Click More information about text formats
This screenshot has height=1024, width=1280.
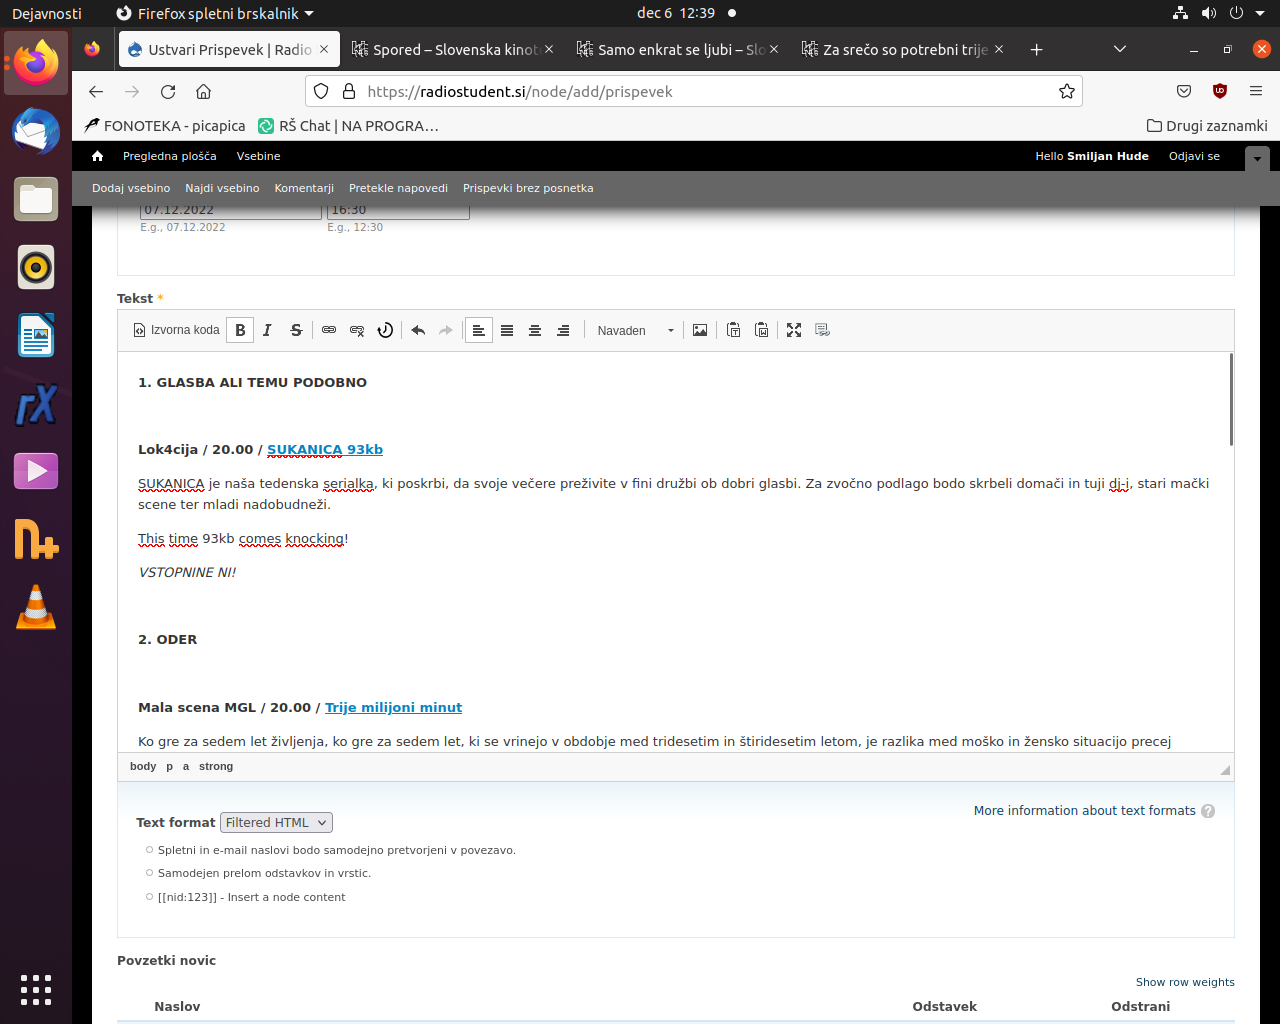click(1084, 810)
